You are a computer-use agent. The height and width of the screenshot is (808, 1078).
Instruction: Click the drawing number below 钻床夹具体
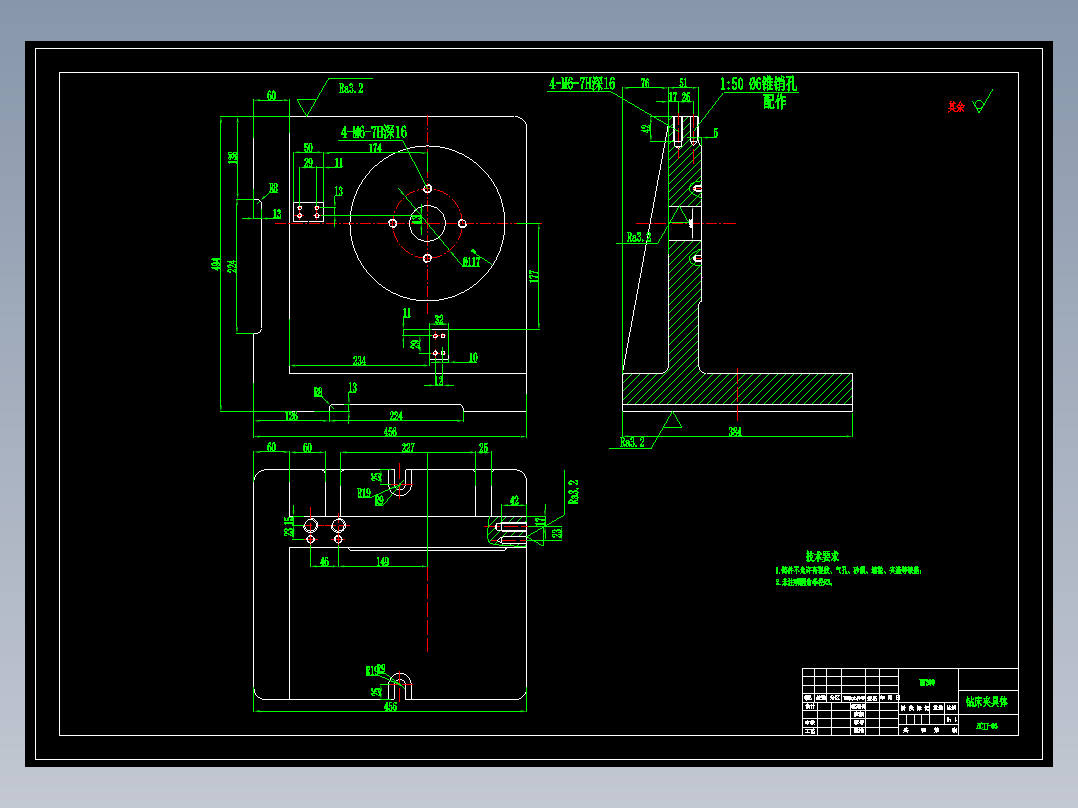click(x=987, y=726)
